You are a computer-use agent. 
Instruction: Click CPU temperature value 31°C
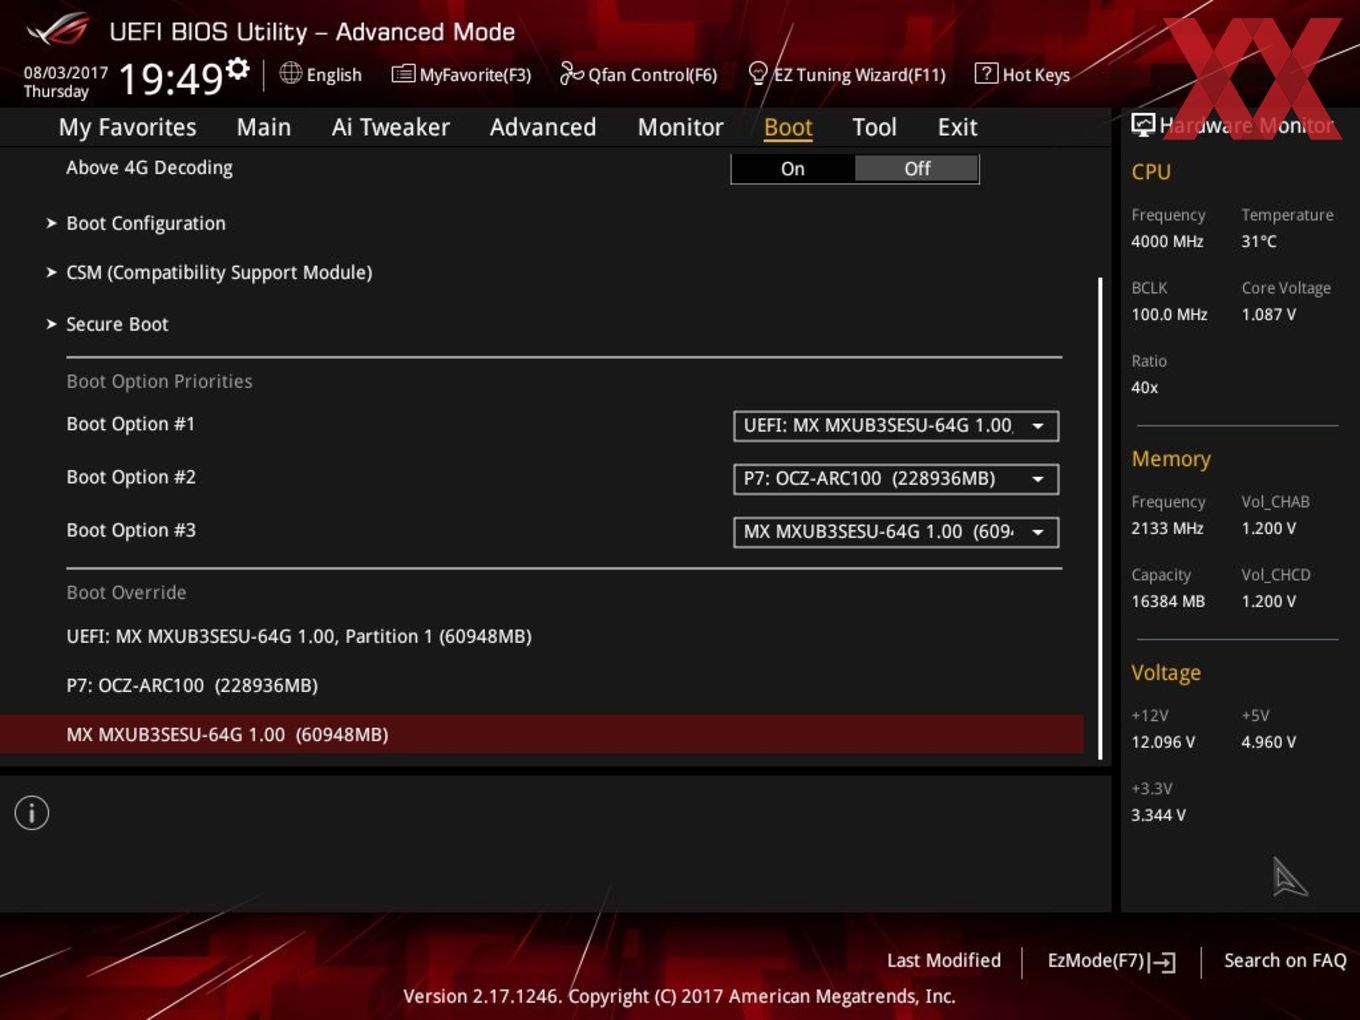1259,241
